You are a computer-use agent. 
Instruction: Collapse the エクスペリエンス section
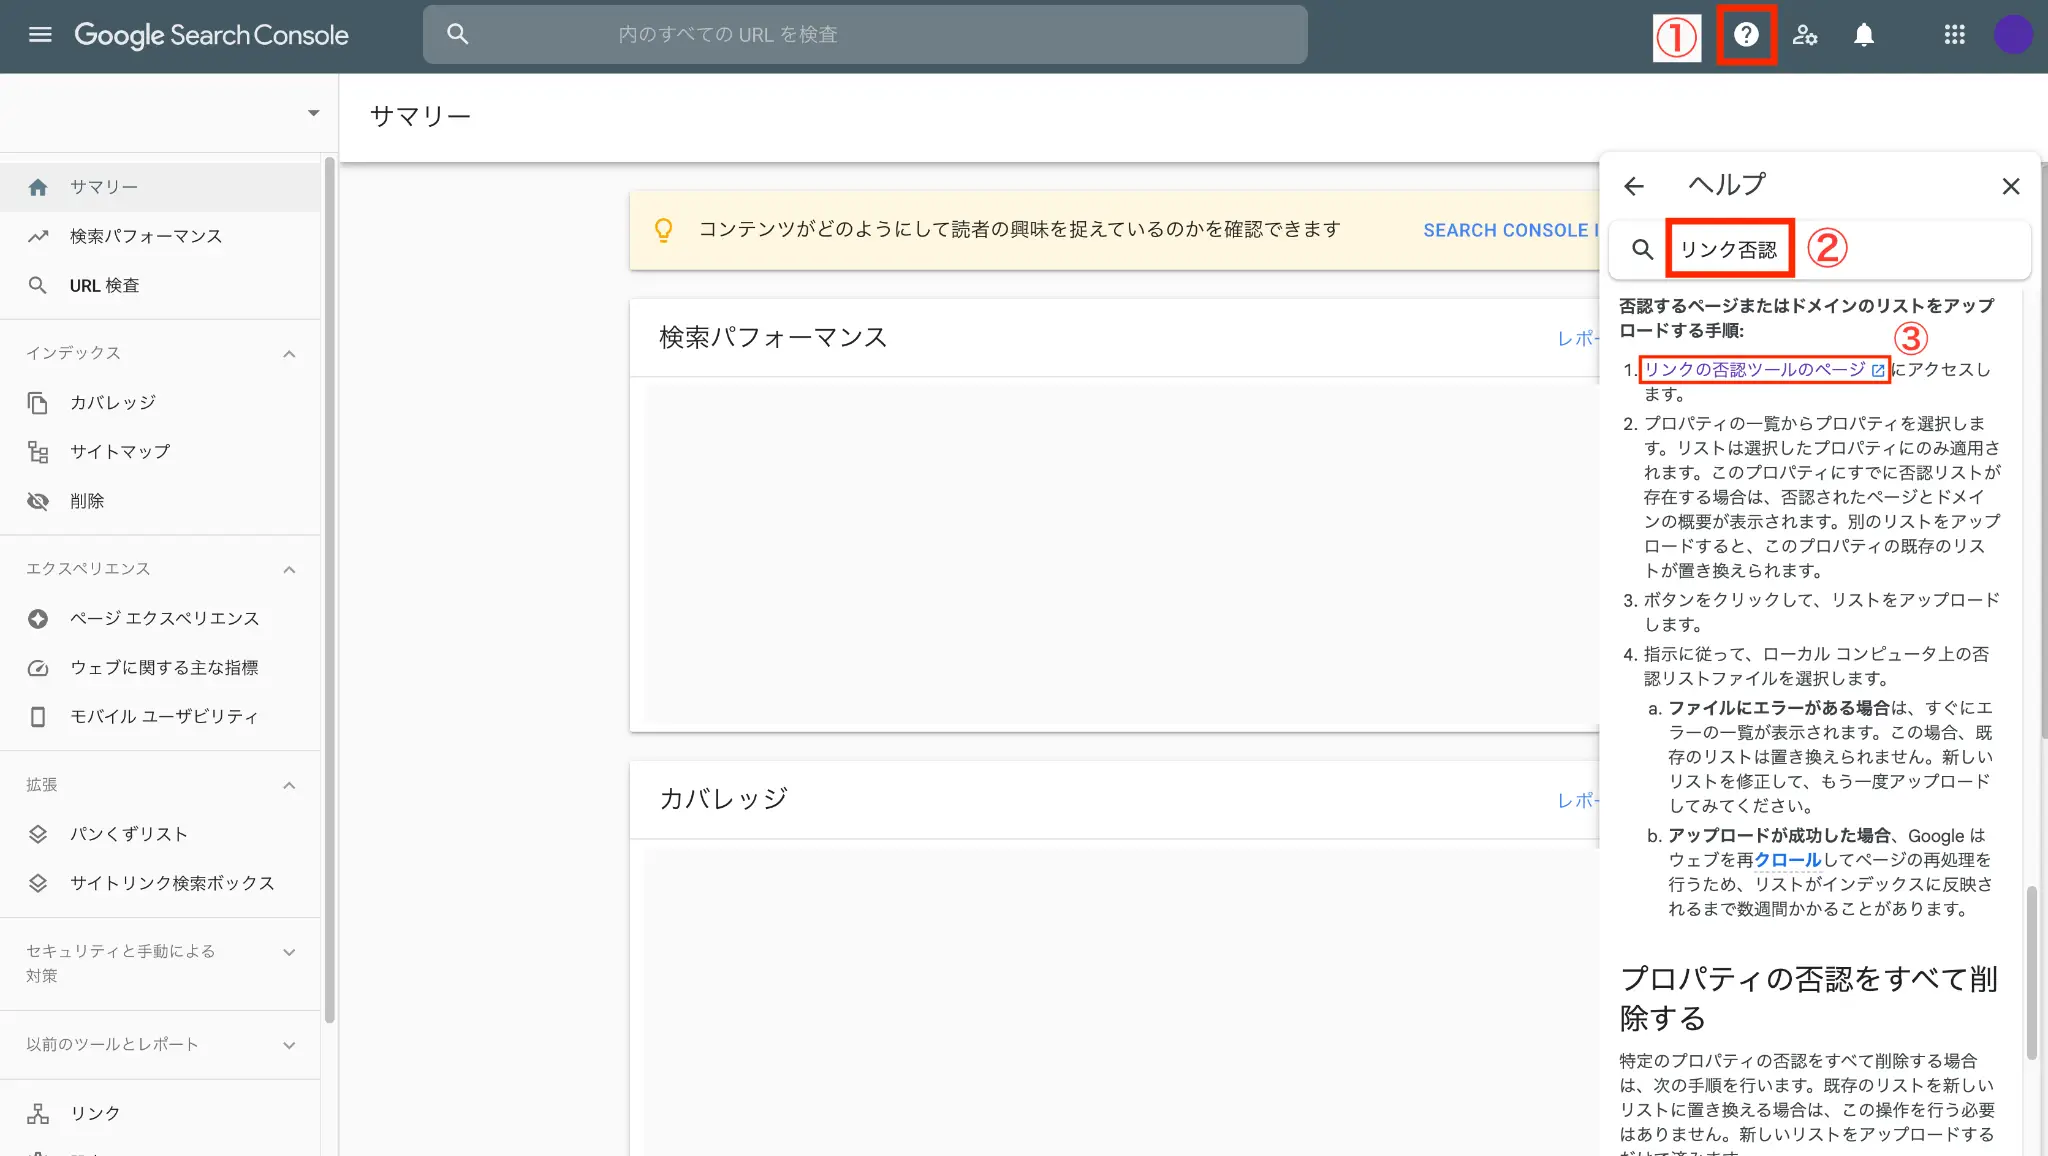[x=289, y=570]
